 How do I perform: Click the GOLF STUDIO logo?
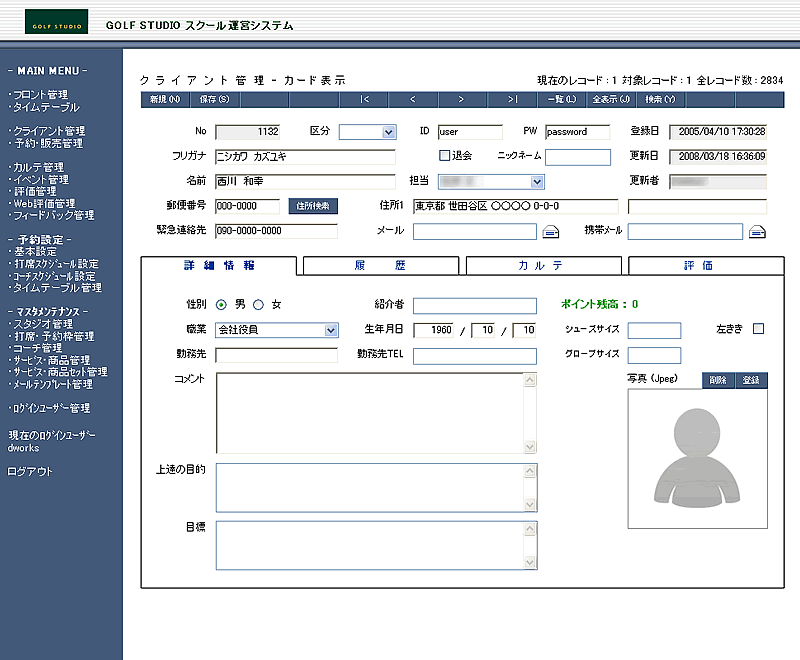point(56,21)
